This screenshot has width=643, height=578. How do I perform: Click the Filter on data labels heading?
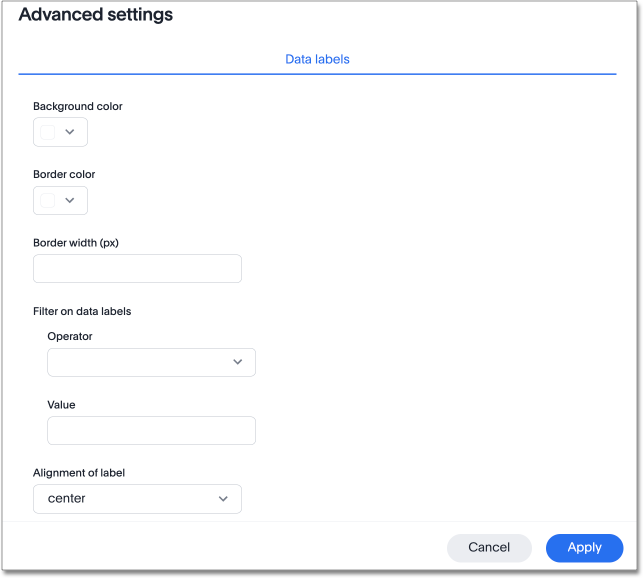pyautogui.click(x=82, y=311)
